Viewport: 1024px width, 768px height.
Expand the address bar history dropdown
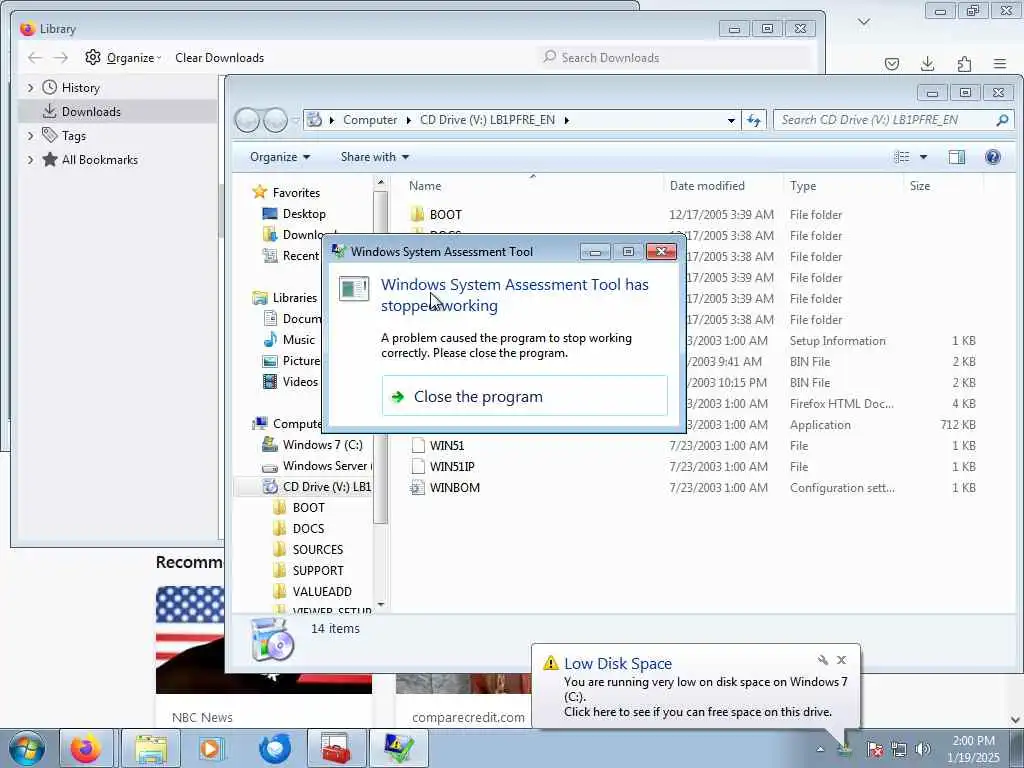731,120
